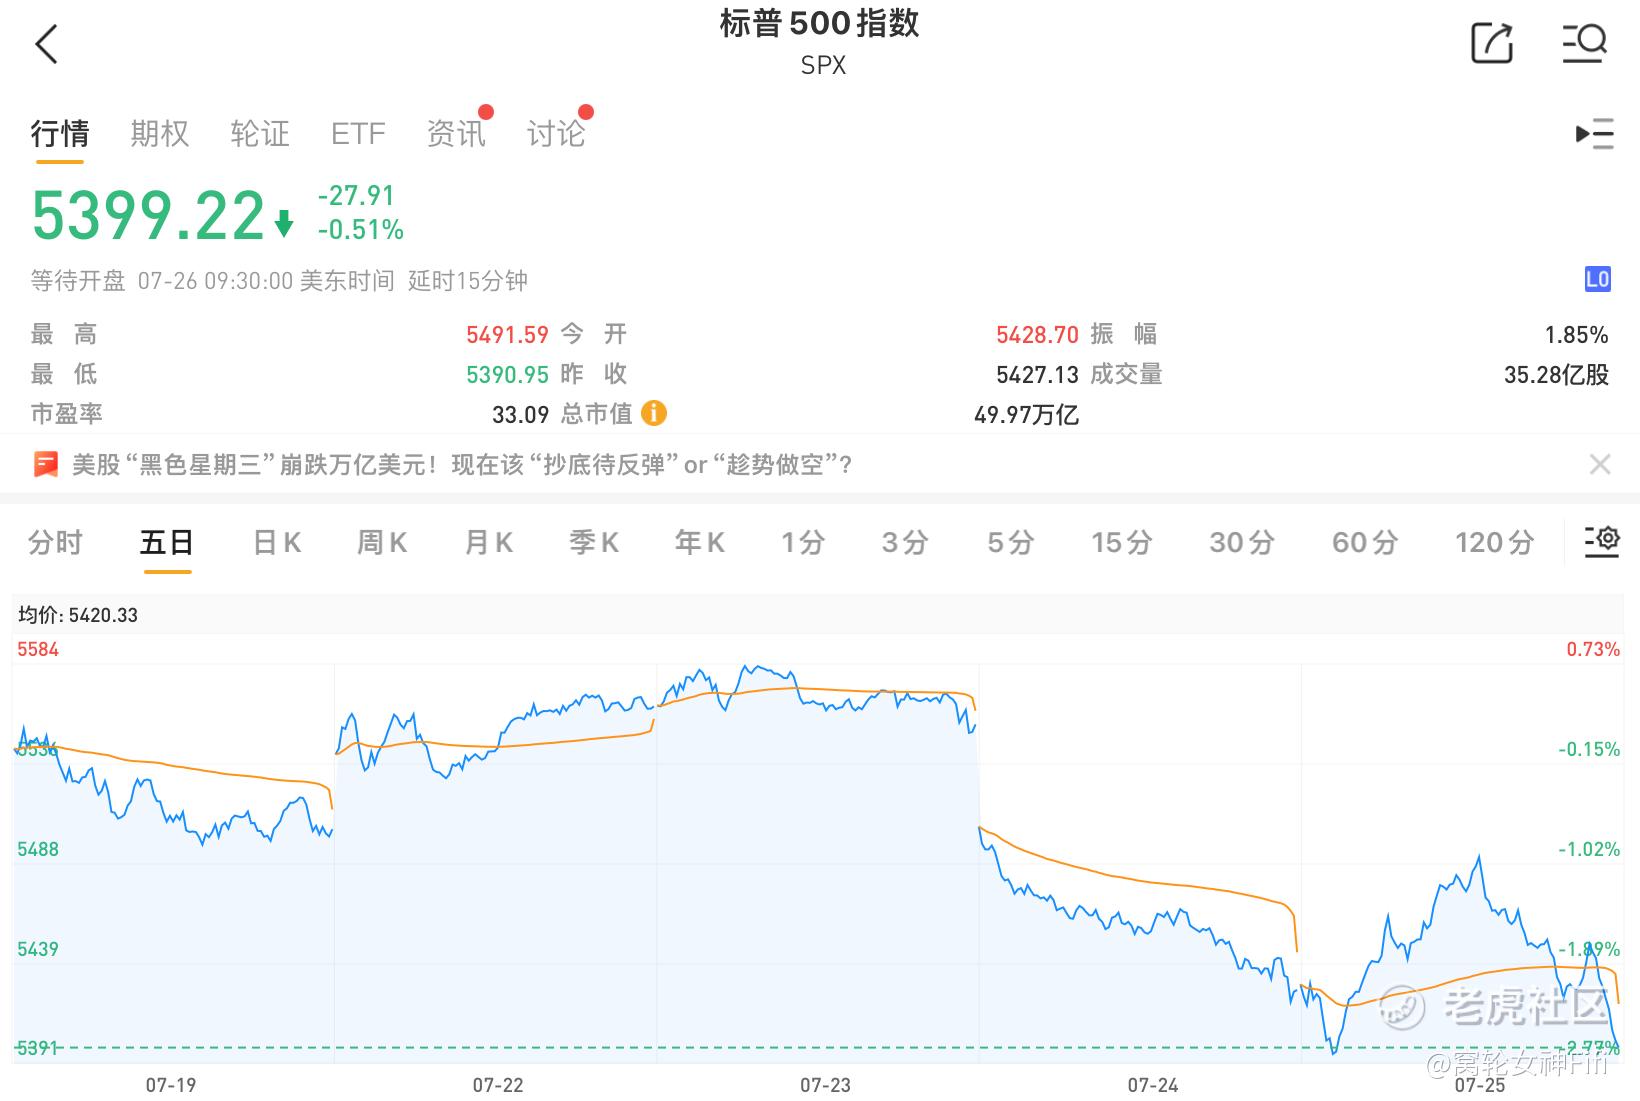
Task: Open the Black Wednesday news headline
Action: click(462, 464)
